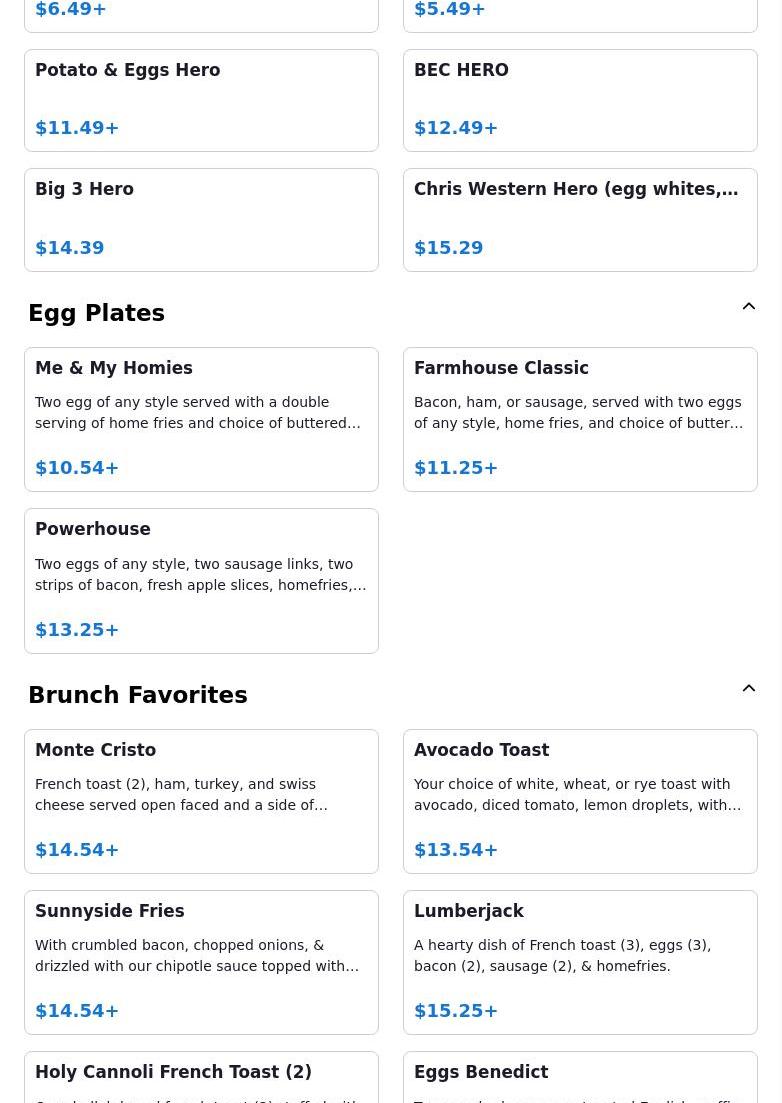Click the Egg Plates section heading

tap(96, 313)
